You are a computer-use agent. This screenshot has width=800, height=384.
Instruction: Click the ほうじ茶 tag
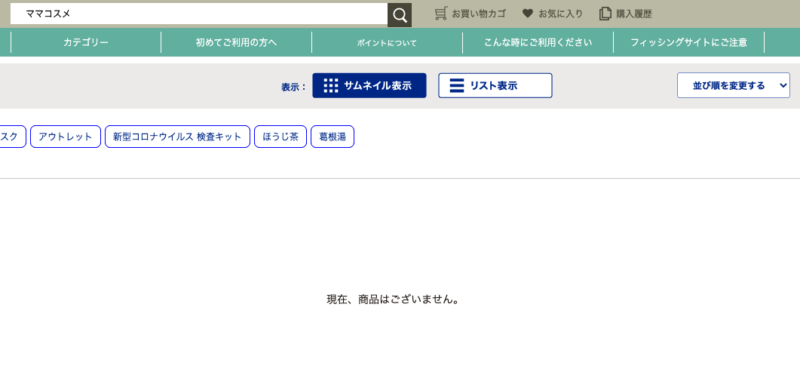click(281, 137)
